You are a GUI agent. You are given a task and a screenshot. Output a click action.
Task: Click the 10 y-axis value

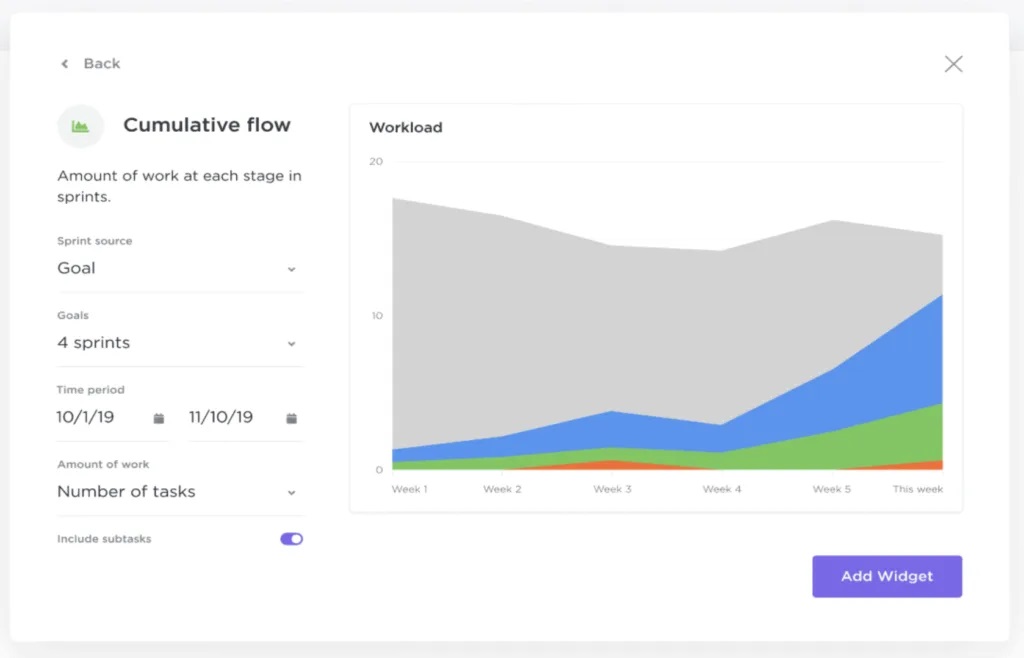point(377,315)
